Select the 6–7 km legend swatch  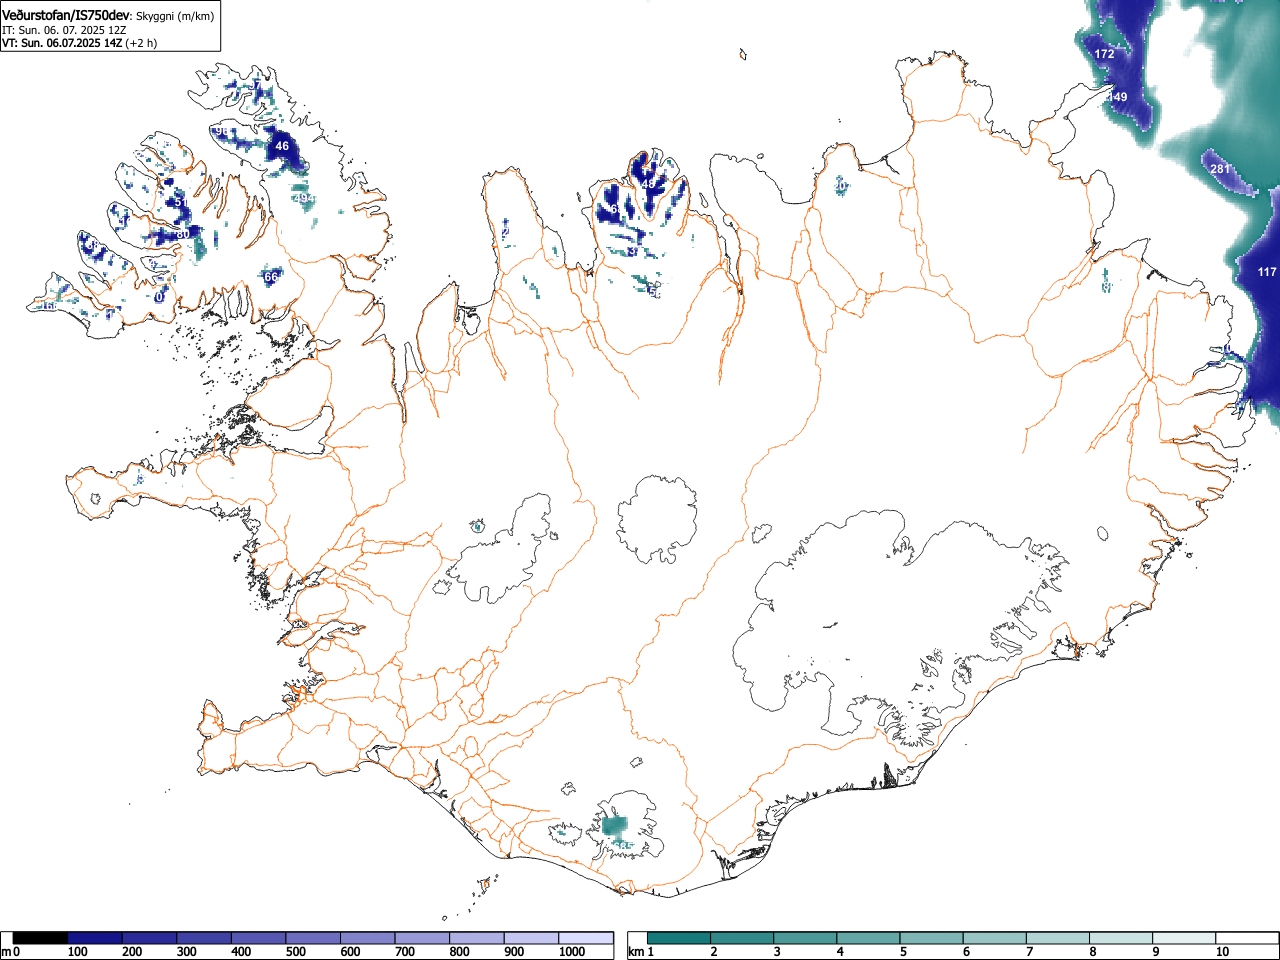(994, 938)
